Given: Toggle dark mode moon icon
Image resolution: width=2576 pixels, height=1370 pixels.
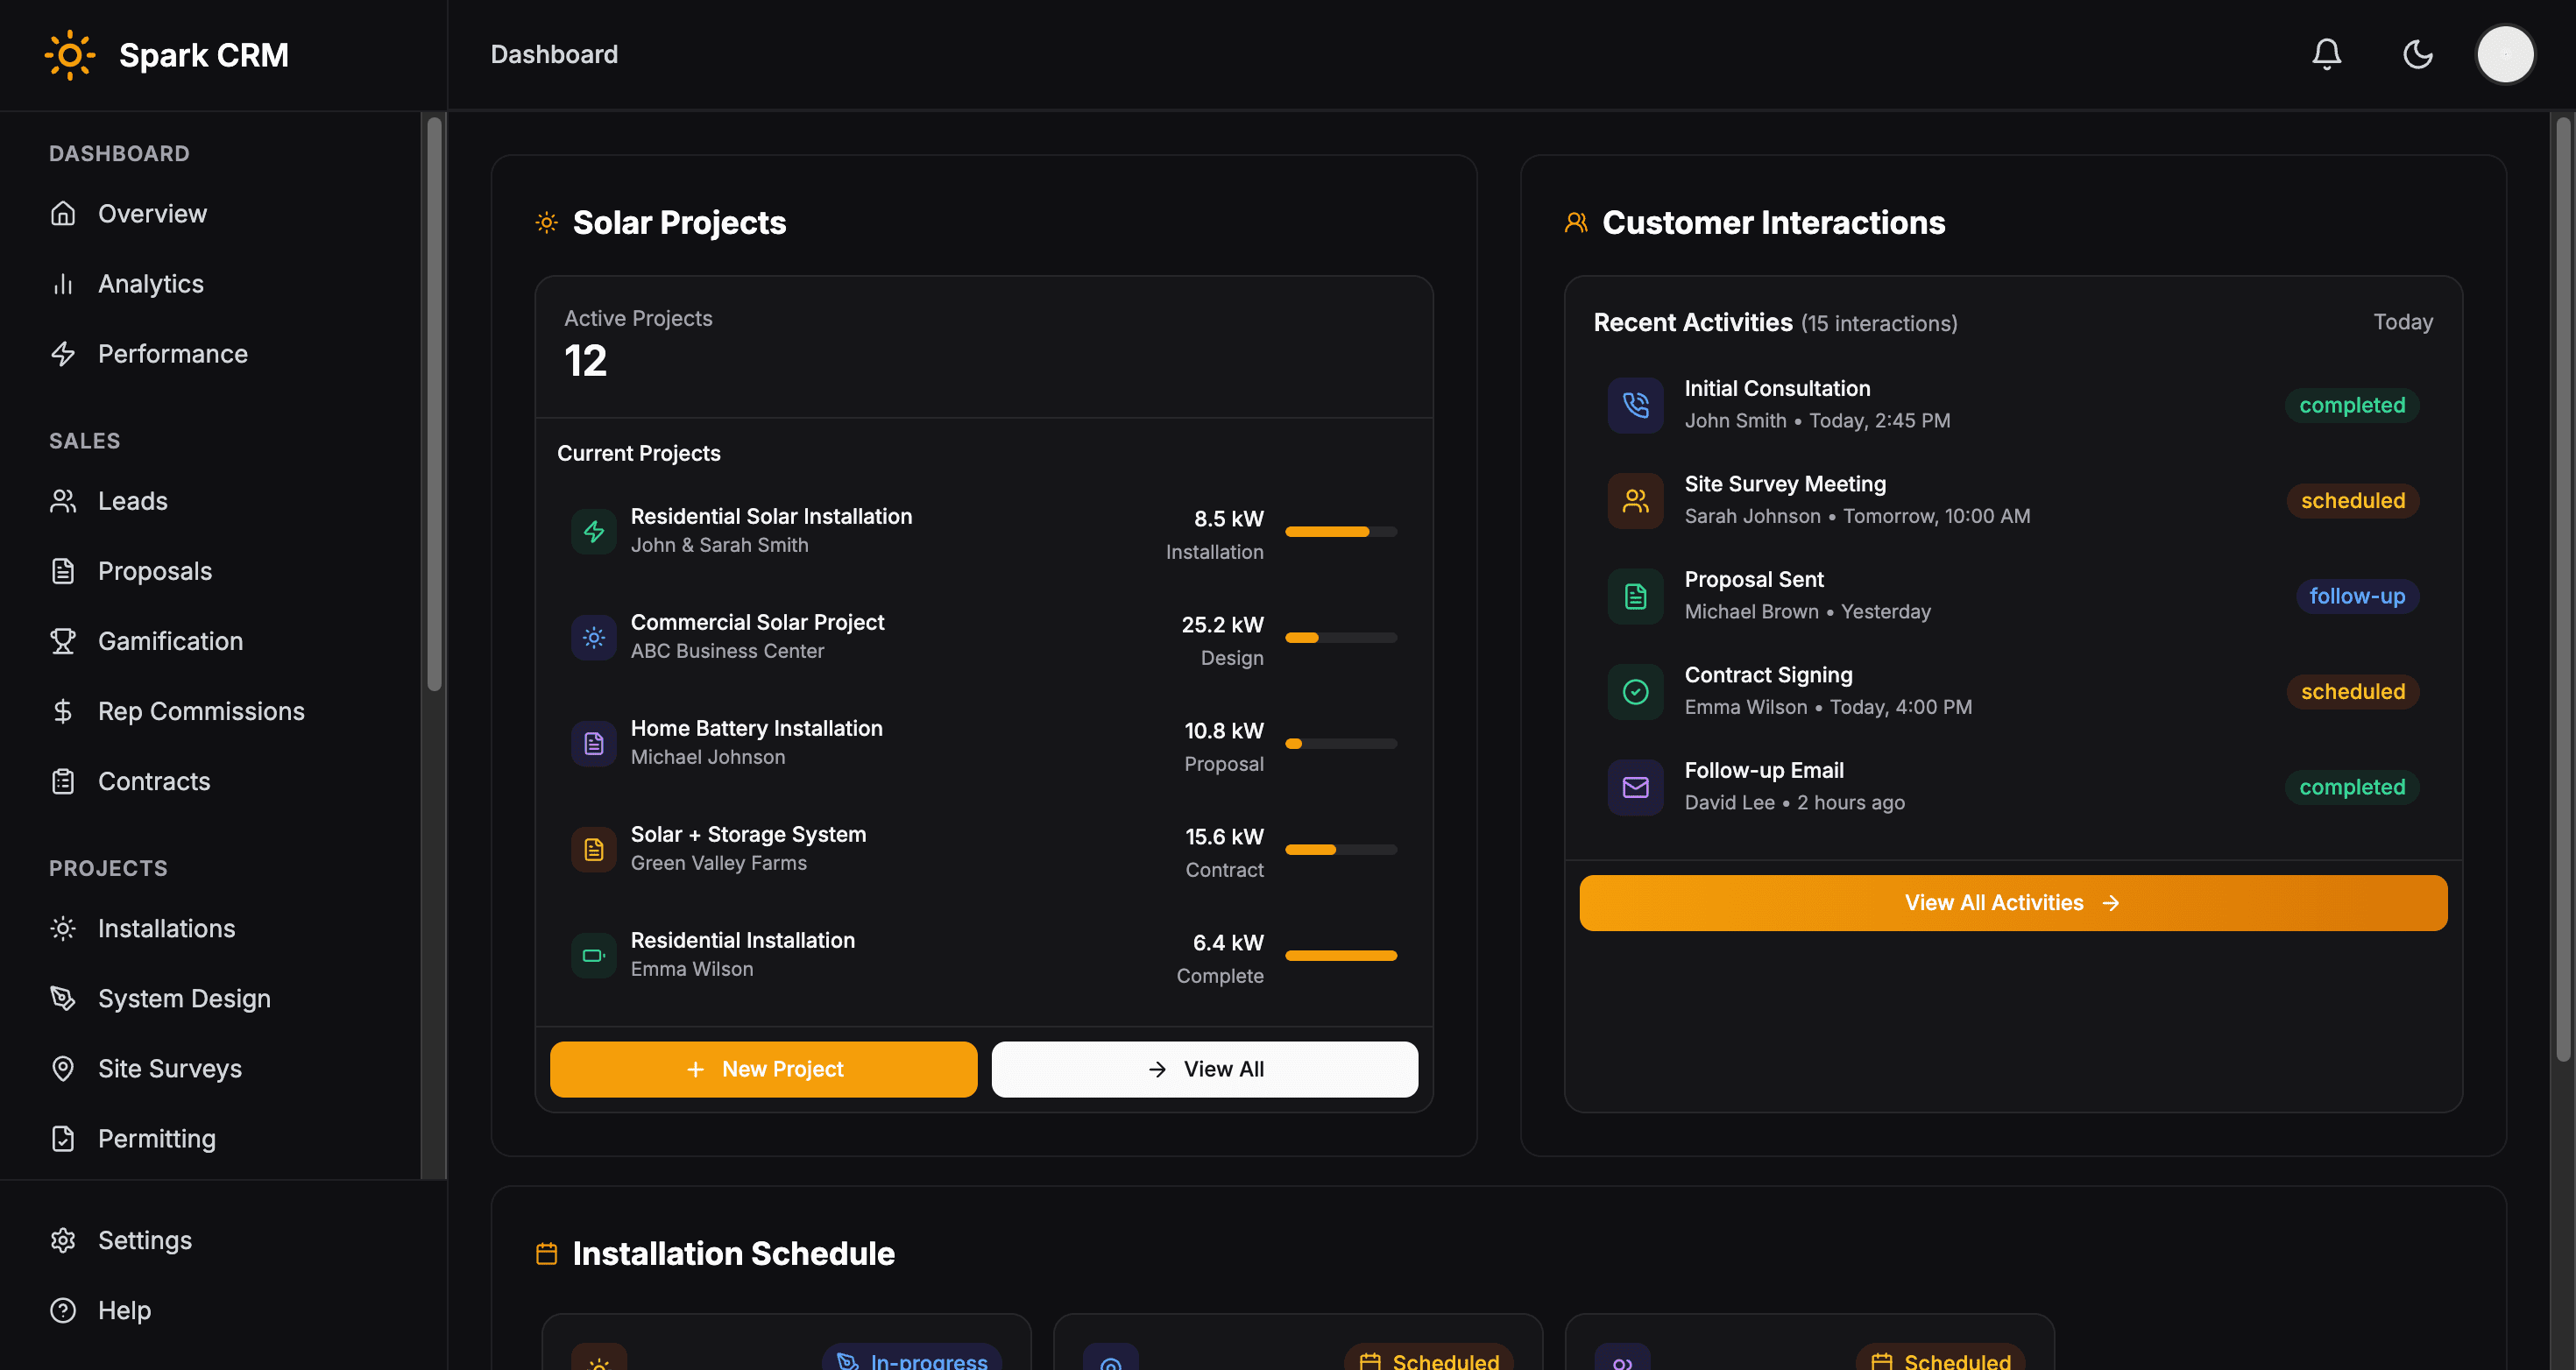Looking at the screenshot, I should (2418, 54).
